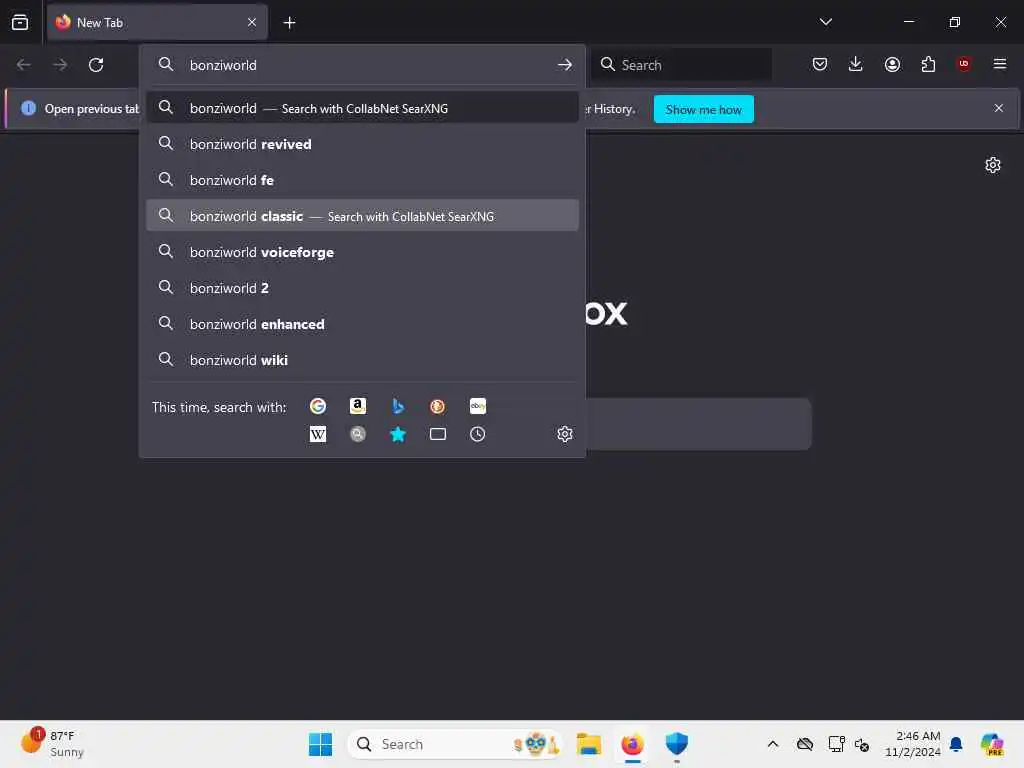
Task: List all tabs dropdown arrow
Action: [x=826, y=22]
